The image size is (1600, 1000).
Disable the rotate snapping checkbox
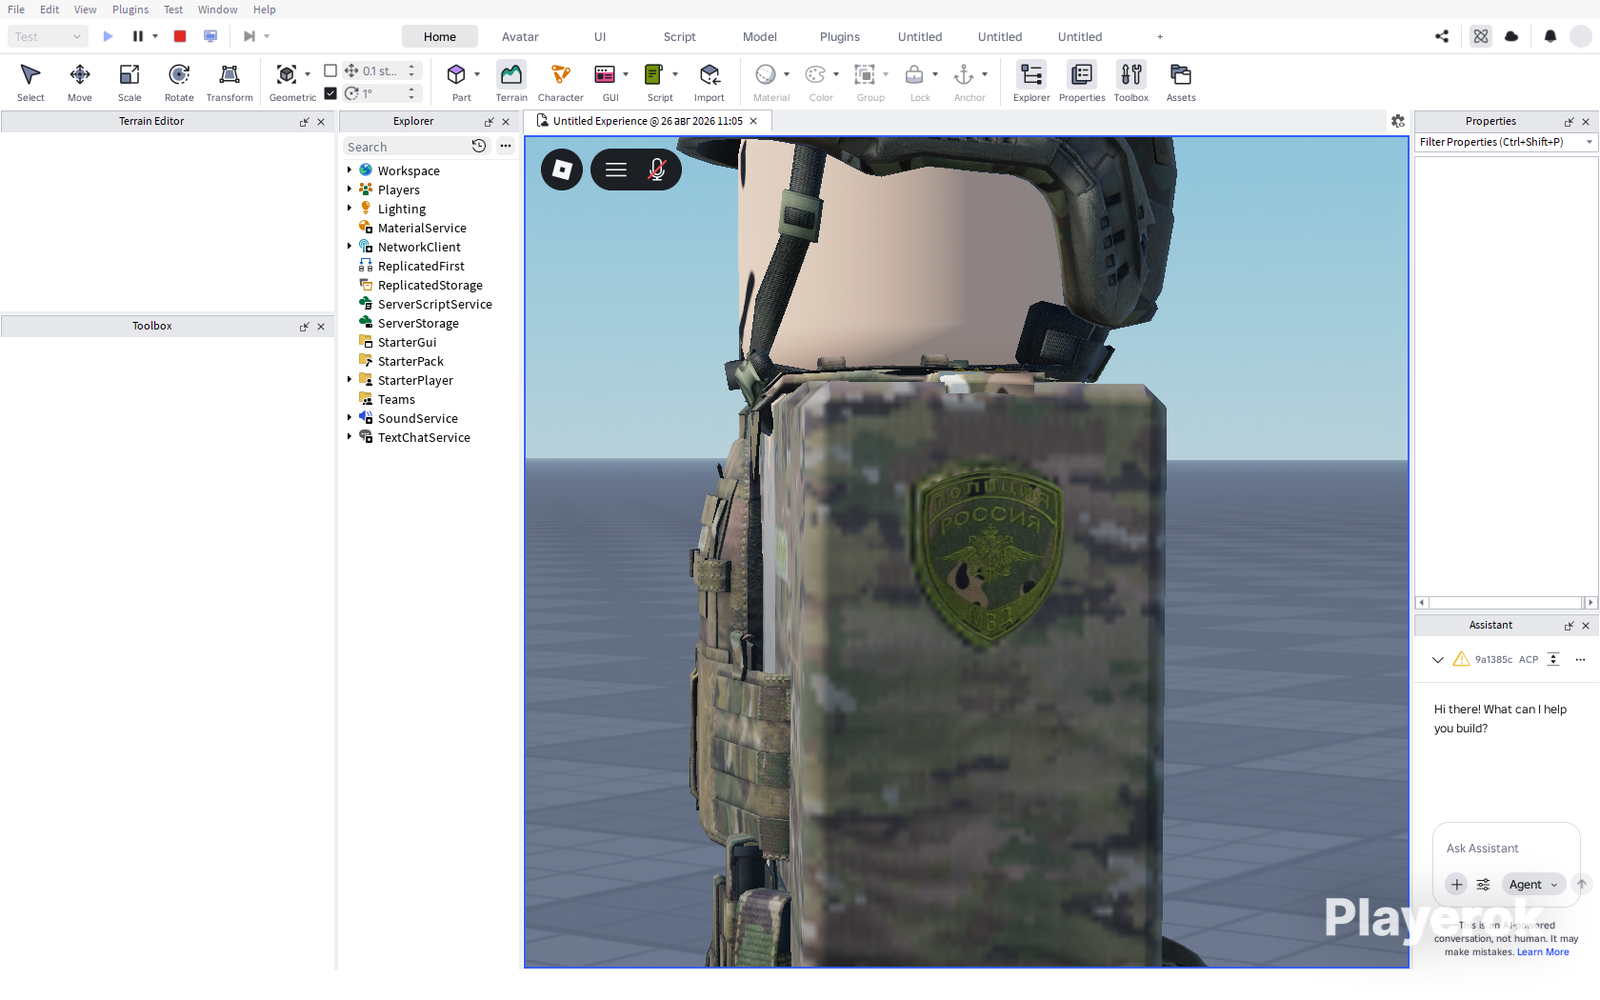[331, 93]
